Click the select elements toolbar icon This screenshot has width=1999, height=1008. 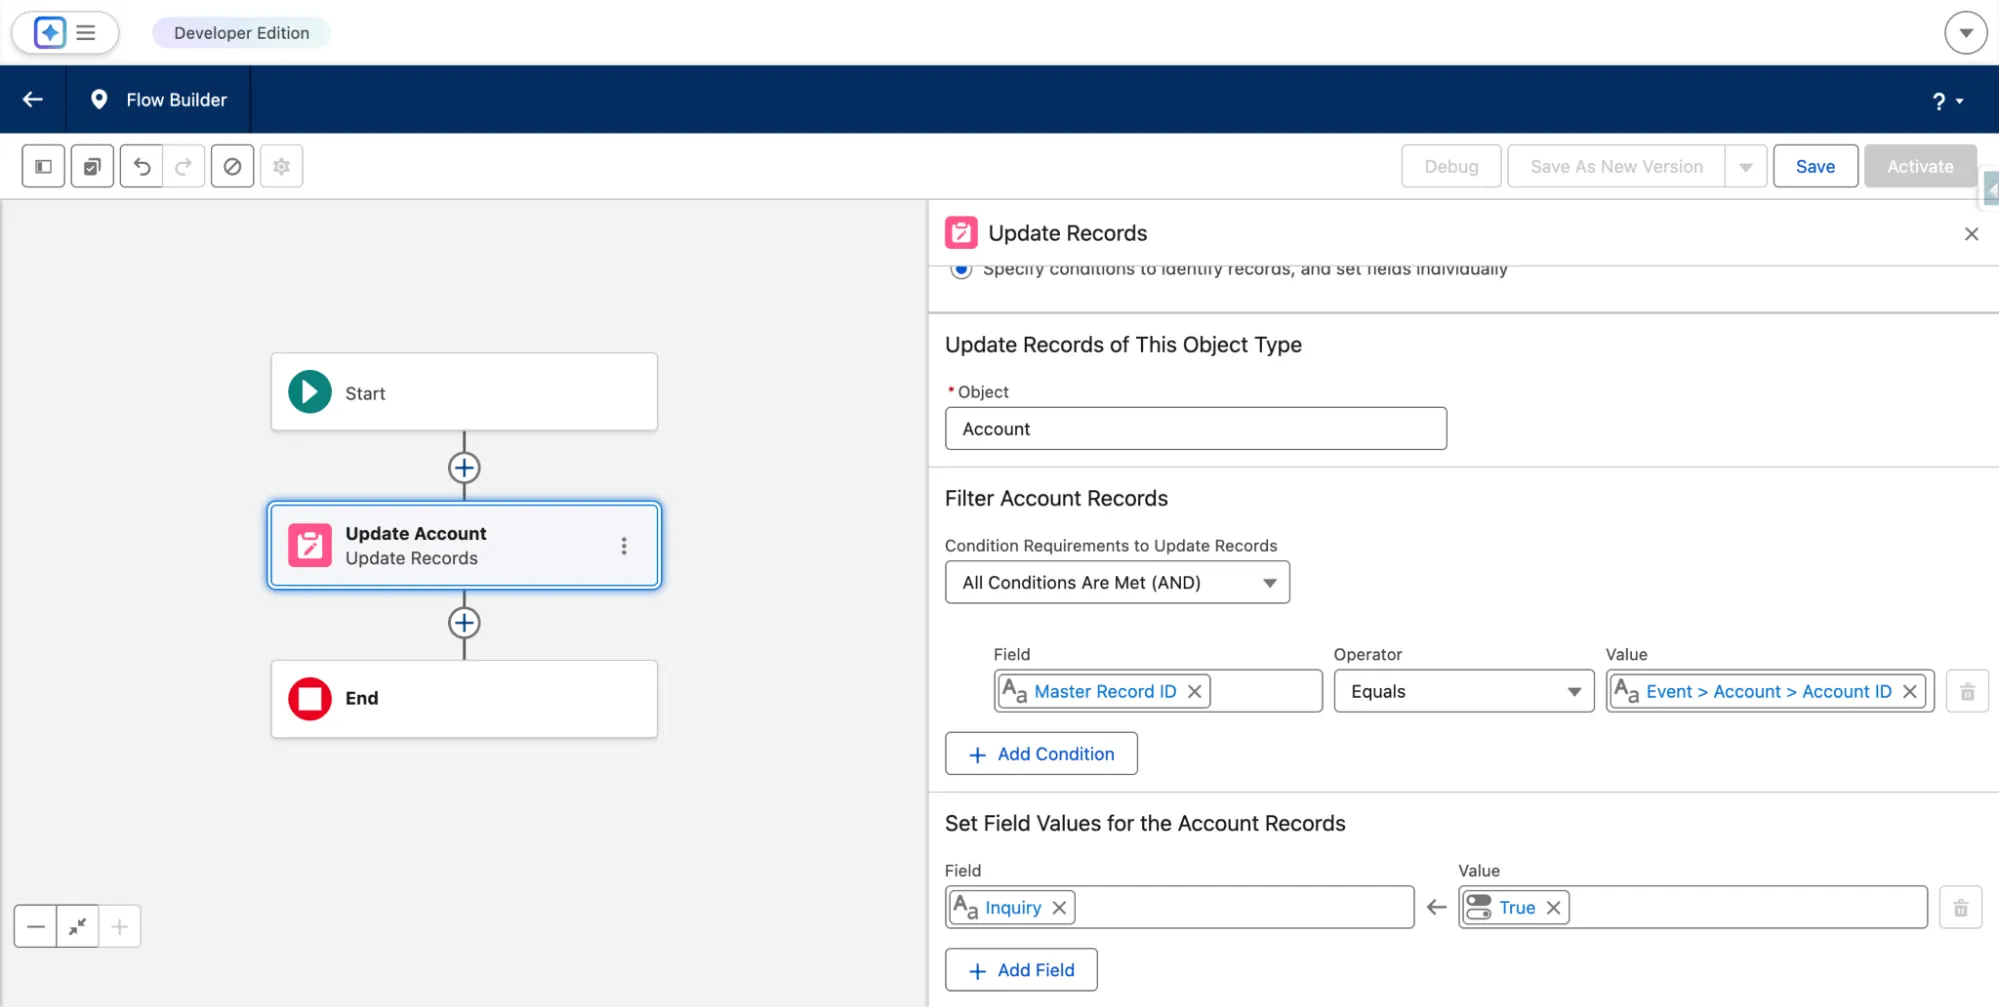coord(92,167)
